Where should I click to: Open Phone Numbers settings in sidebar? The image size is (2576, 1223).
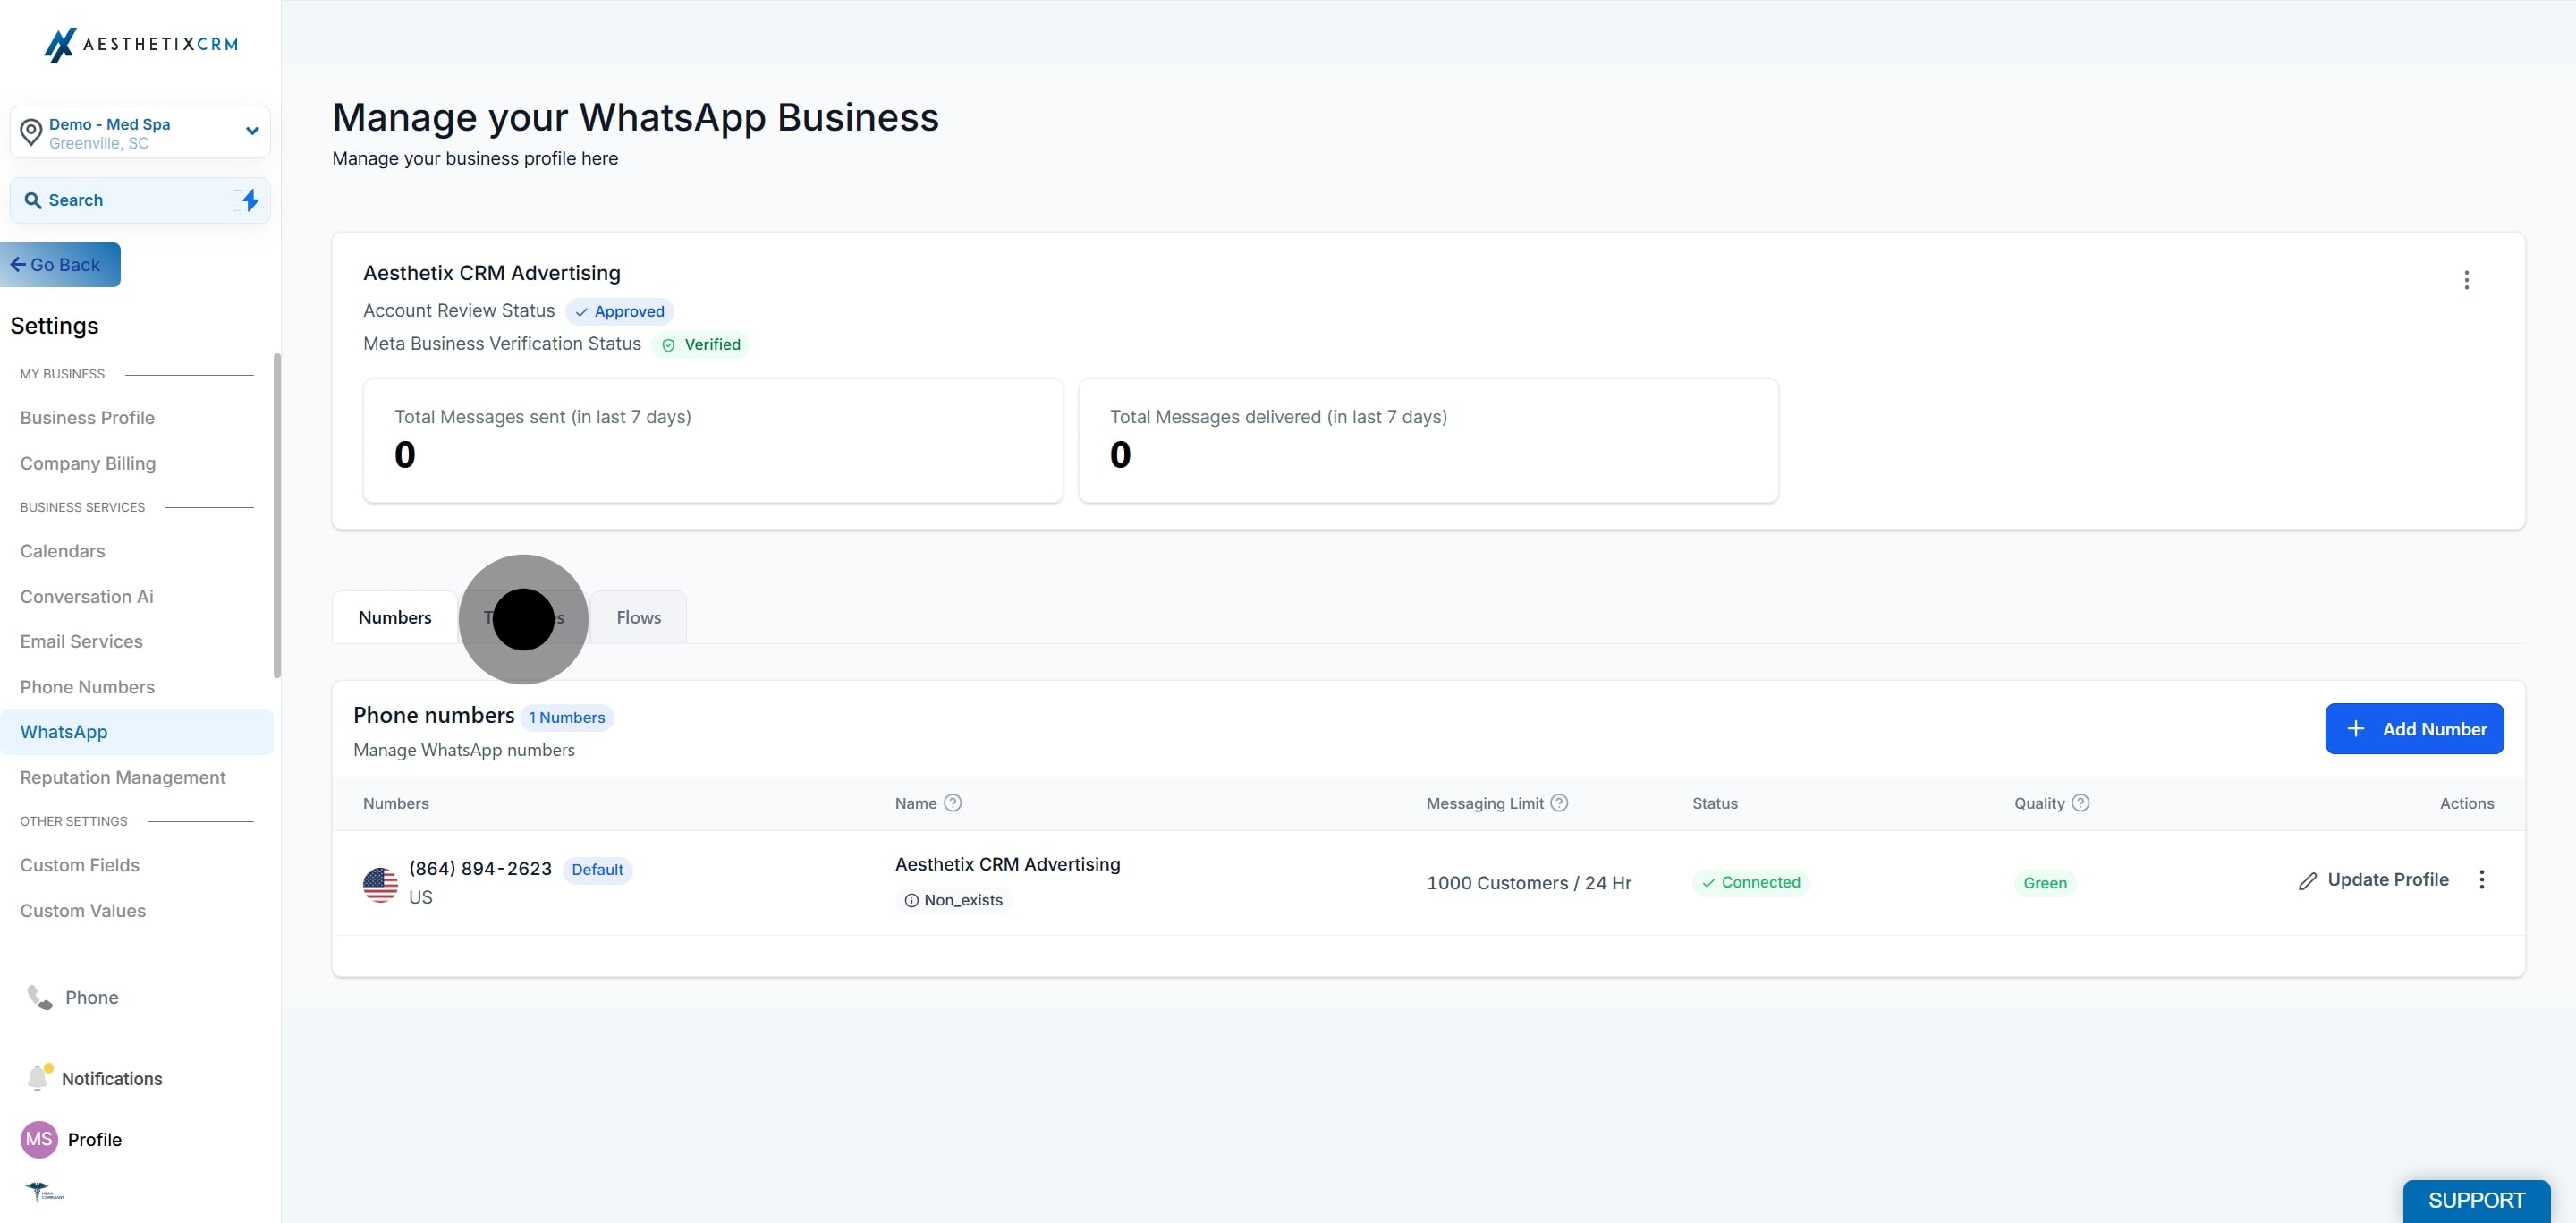(87, 687)
